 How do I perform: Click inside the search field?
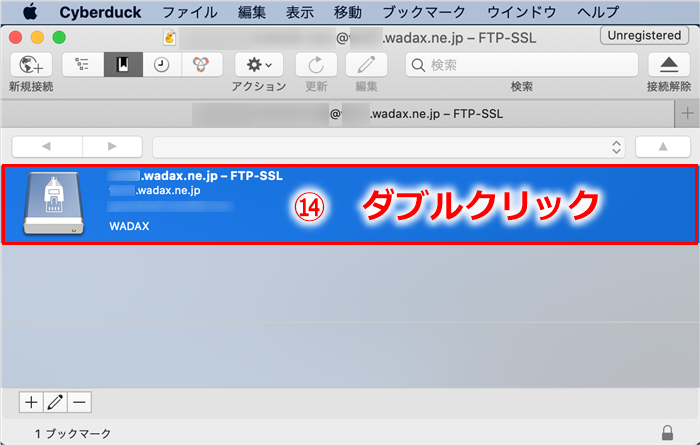521,65
